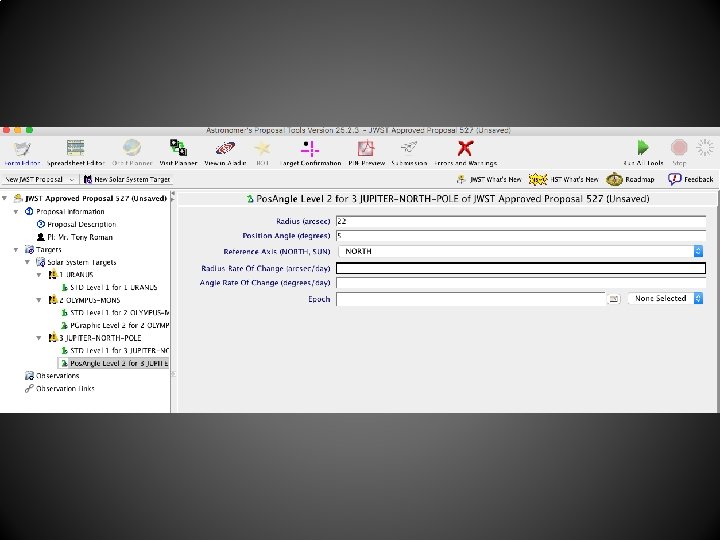Select PosAngle Level 2 for 3 JUPITER row
This screenshot has width=720, height=540.
(x=113, y=363)
